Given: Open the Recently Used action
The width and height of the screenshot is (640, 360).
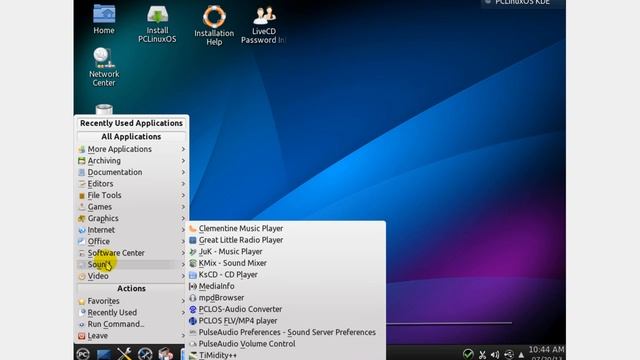Looking at the screenshot, I should (131, 313).
